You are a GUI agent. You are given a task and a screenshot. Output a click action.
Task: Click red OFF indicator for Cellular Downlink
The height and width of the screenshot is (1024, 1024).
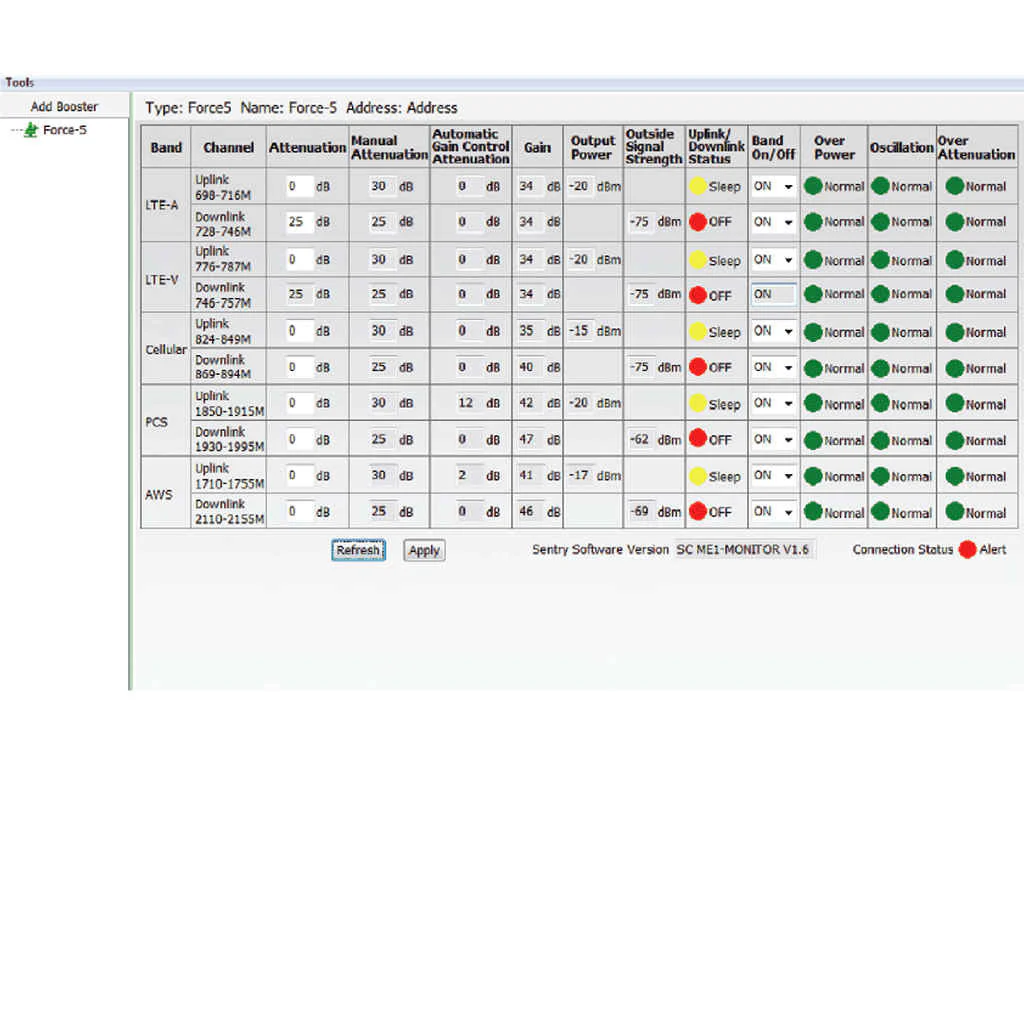pos(698,367)
